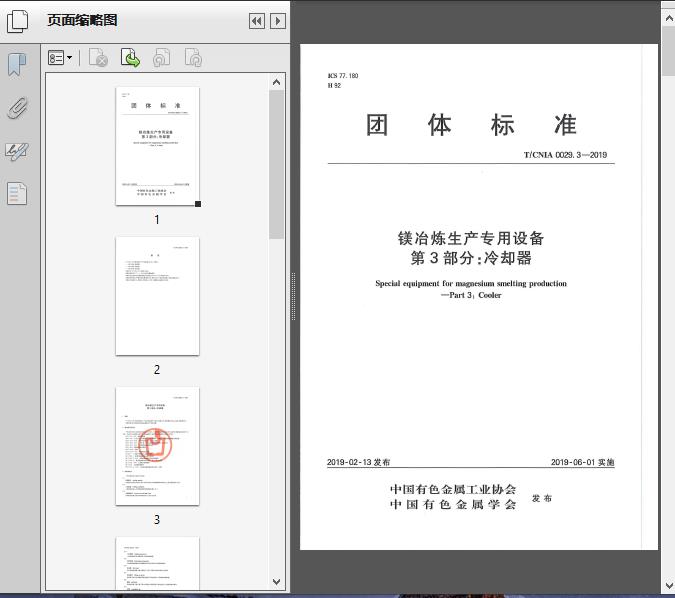Click the issue date 2019-02-13 发布
Image resolution: width=675 pixels, height=598 pixels.
point(358,462)
